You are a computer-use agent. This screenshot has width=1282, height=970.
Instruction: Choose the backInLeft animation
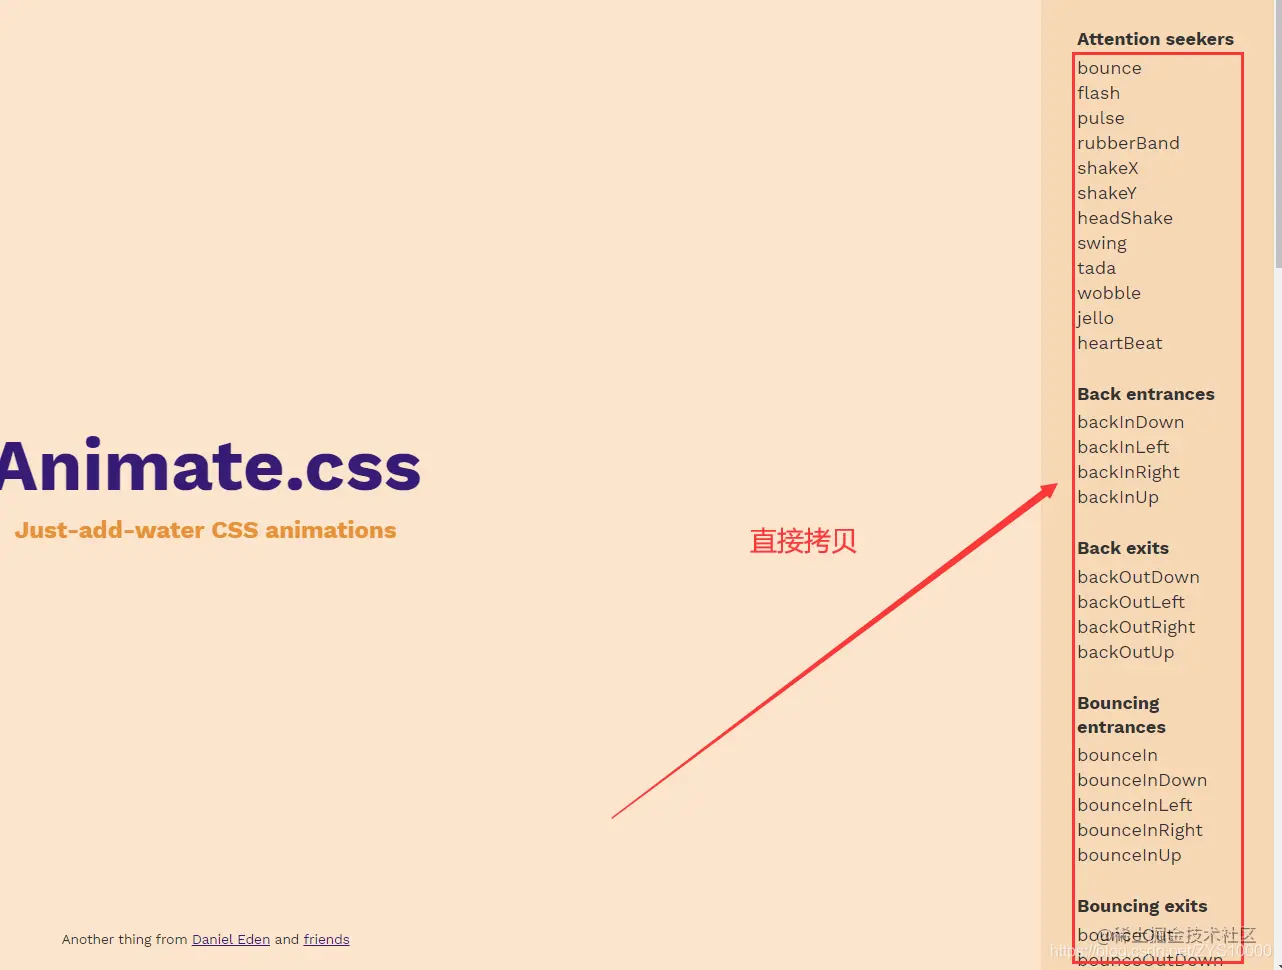pos(1123,447)
